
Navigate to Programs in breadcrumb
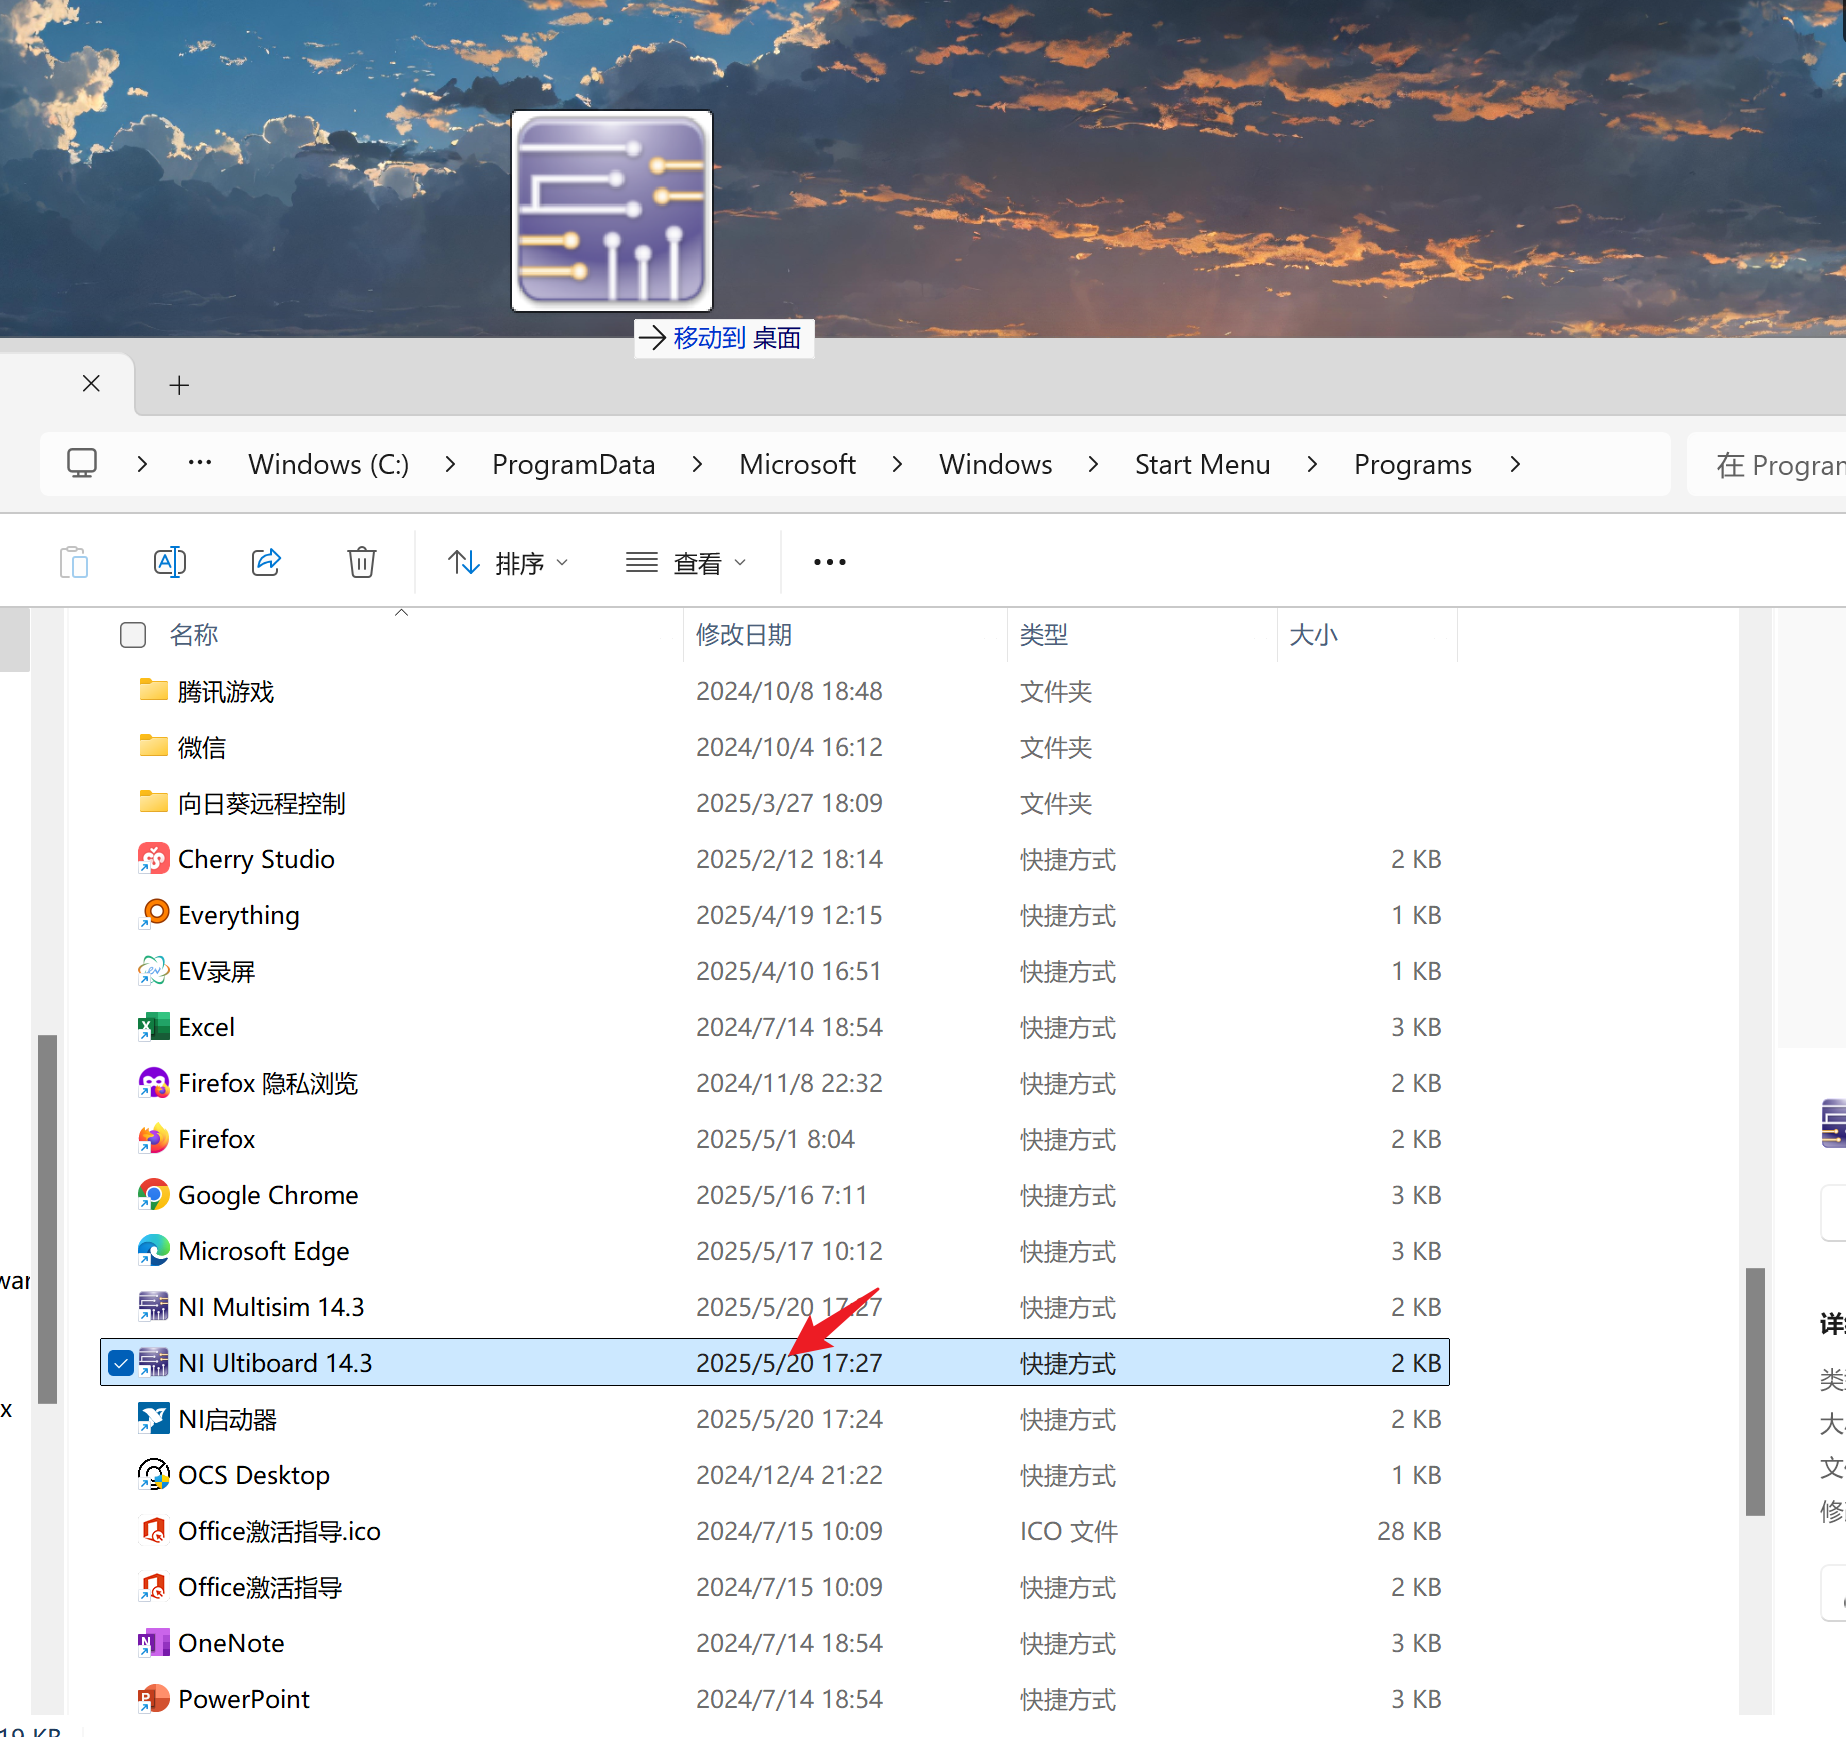point(1413,464)
